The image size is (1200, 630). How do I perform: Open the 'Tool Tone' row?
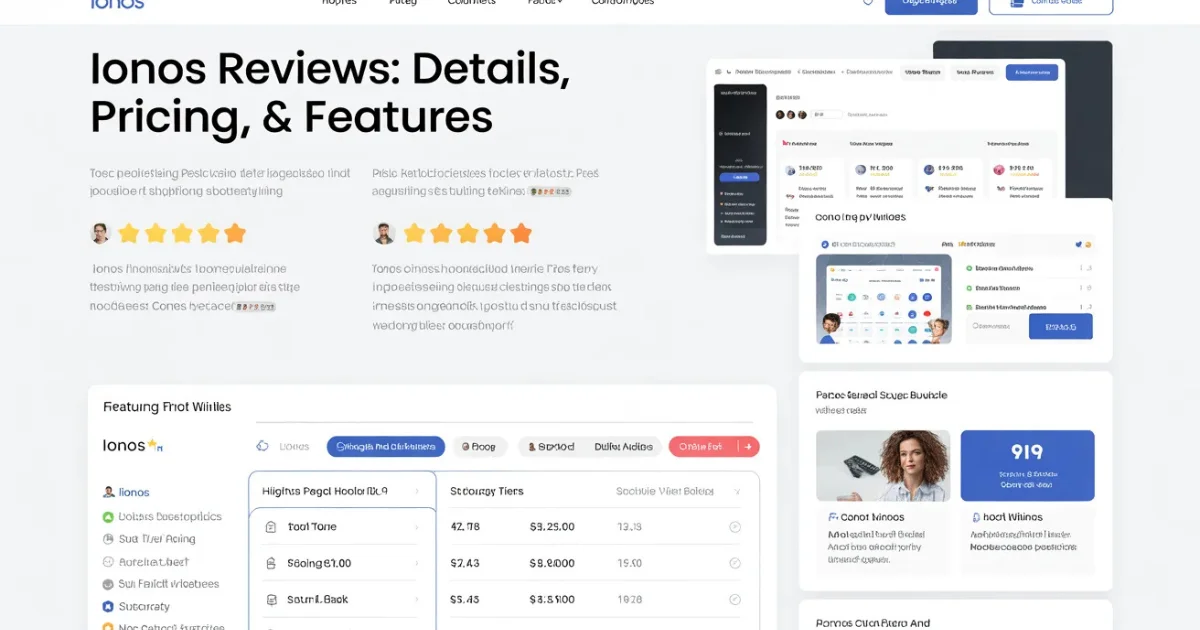tap(340, 527)
